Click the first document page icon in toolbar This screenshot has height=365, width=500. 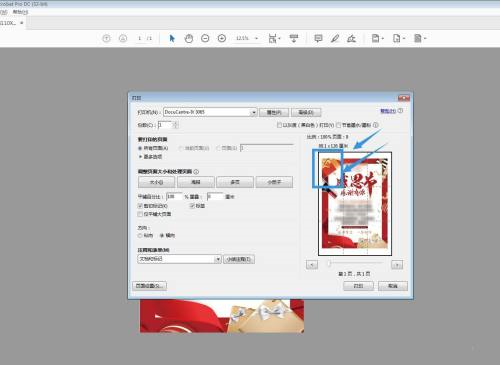click(x=375, y=39)
